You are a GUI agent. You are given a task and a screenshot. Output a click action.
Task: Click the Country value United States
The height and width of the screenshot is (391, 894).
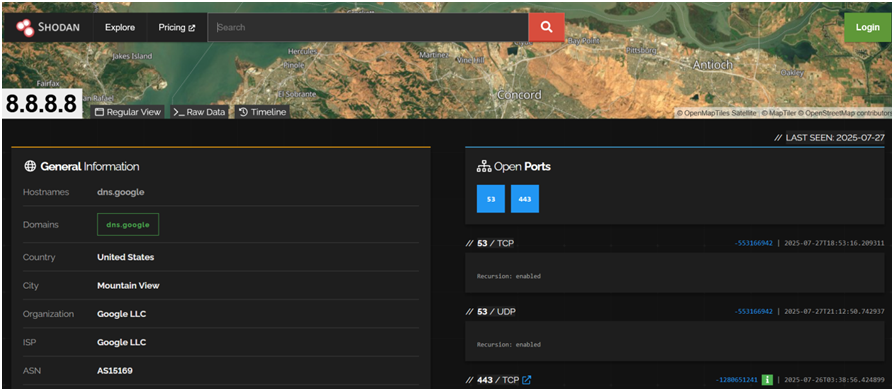(x=125, y=257)
